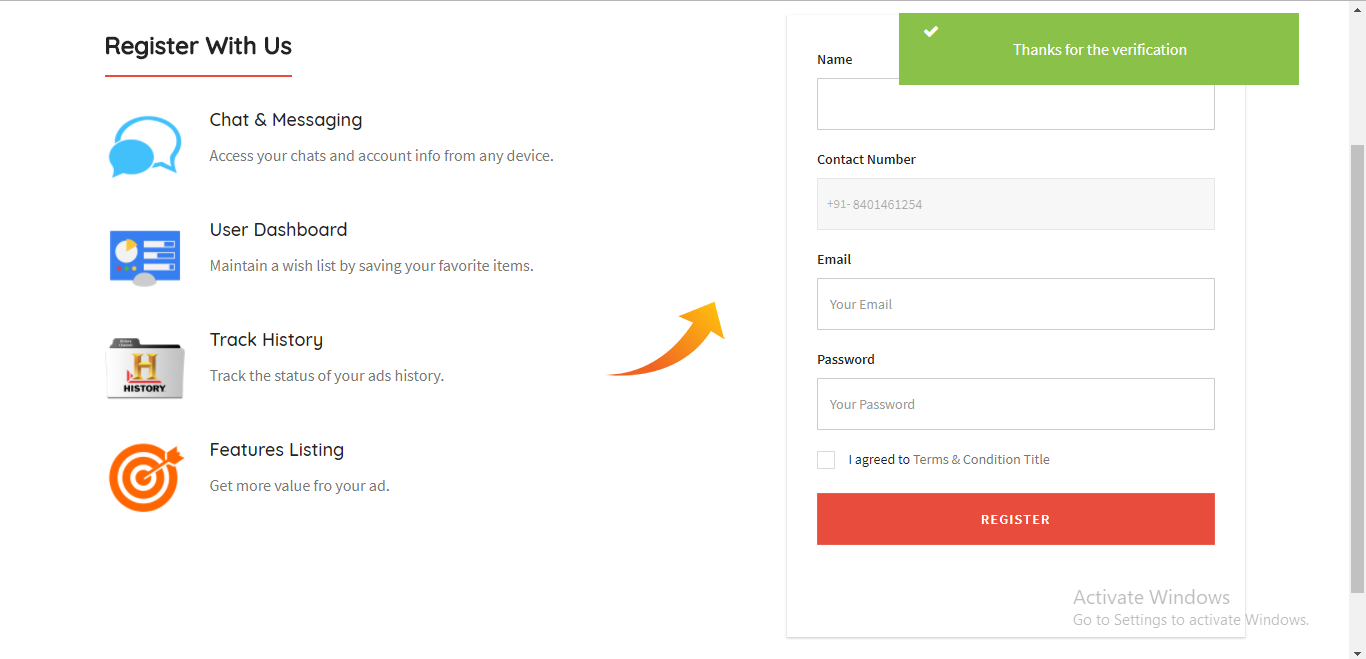The width and height of the screenshot is (1366, 659).
Task: Click the Chat & Messaging heading
Action: click(286, 120)
